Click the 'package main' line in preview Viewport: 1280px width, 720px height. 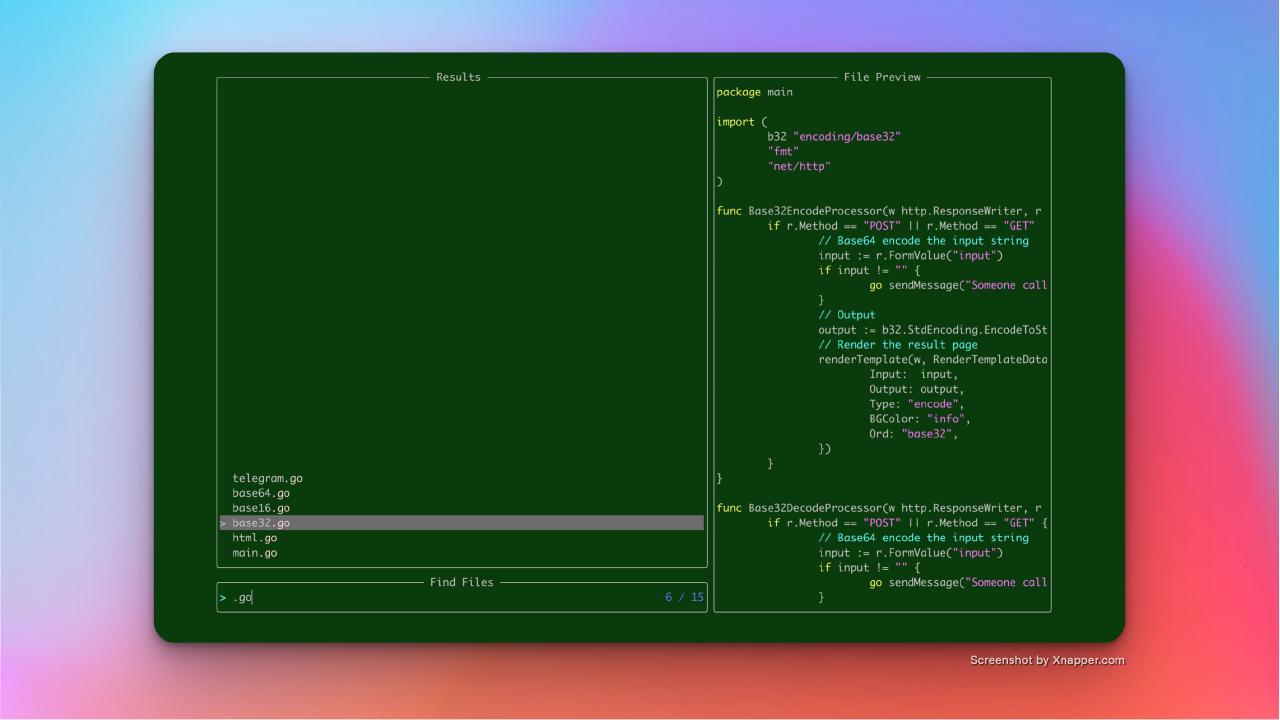click(754, 92)
